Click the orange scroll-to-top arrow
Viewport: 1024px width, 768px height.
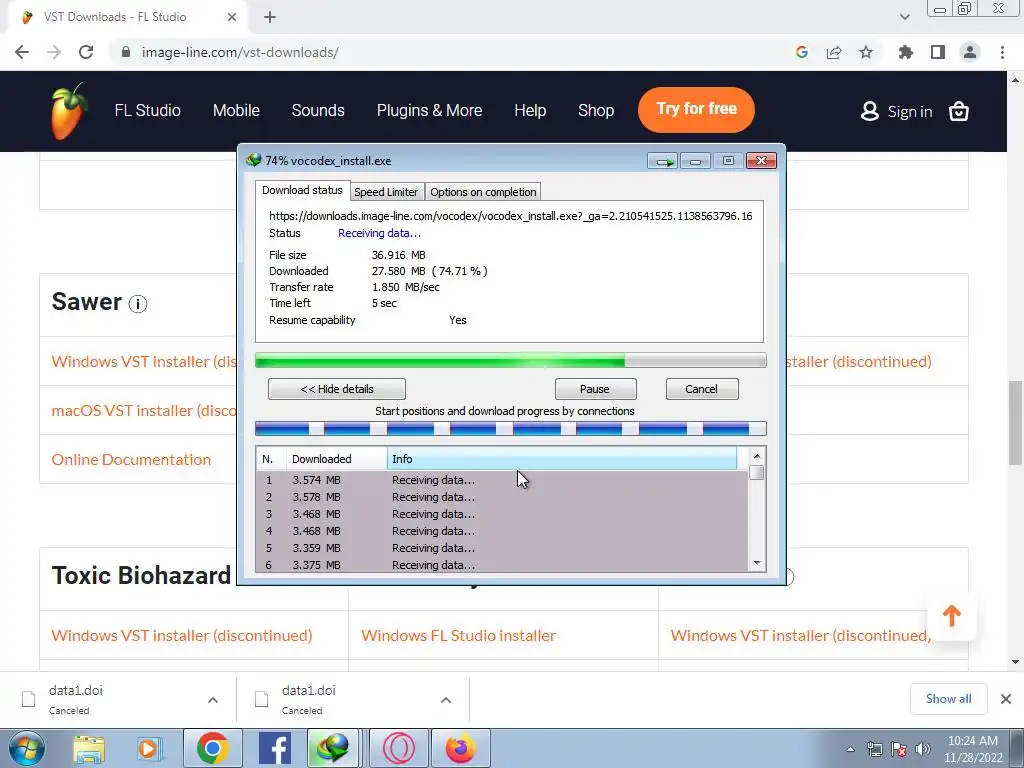click(952, 616)
